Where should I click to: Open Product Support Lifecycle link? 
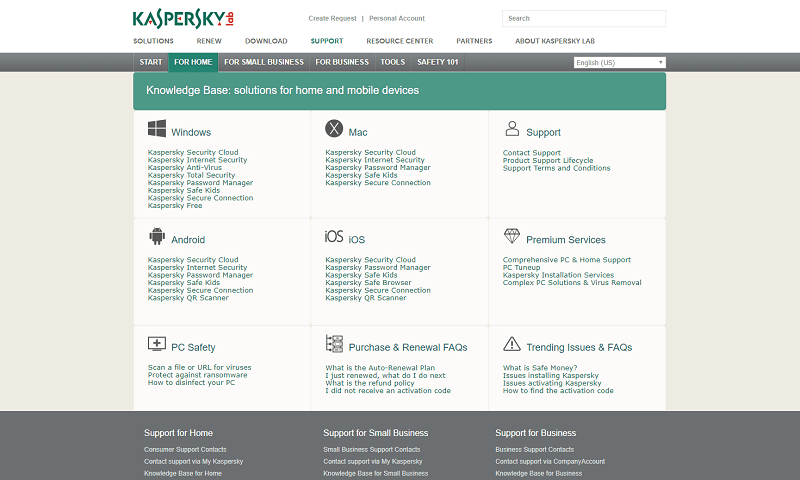(548, 160)
